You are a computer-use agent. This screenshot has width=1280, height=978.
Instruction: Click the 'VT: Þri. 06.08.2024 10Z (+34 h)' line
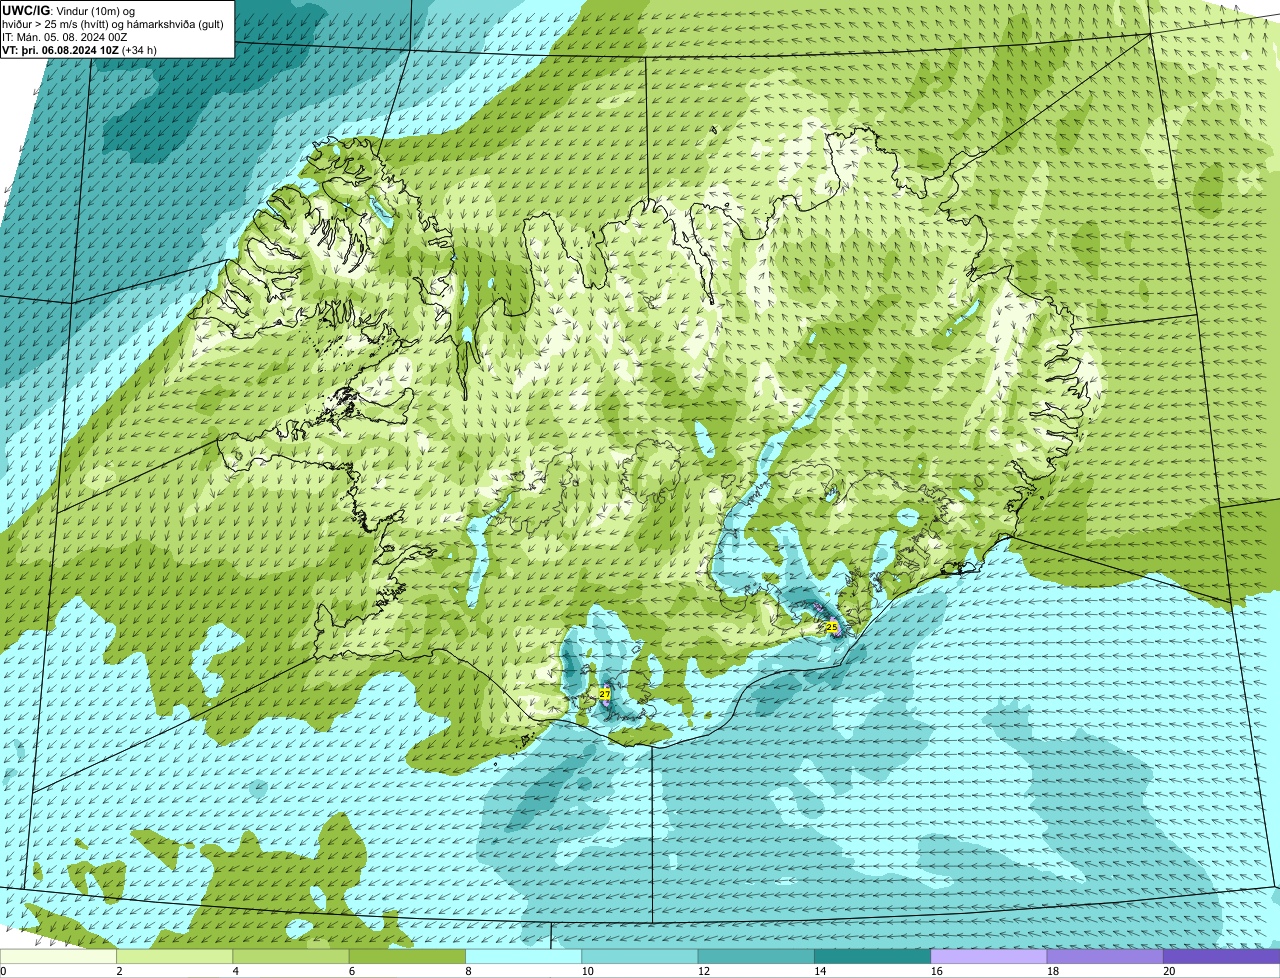pyautogui.click(x=79, y=50)
